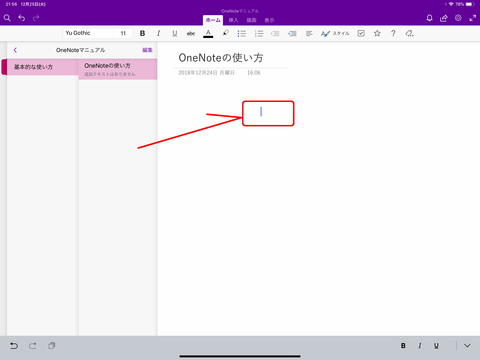Click the page date 2018年12月24日
Image resolution: width=480 pixels, height=360 pixels.
(206, 73)
